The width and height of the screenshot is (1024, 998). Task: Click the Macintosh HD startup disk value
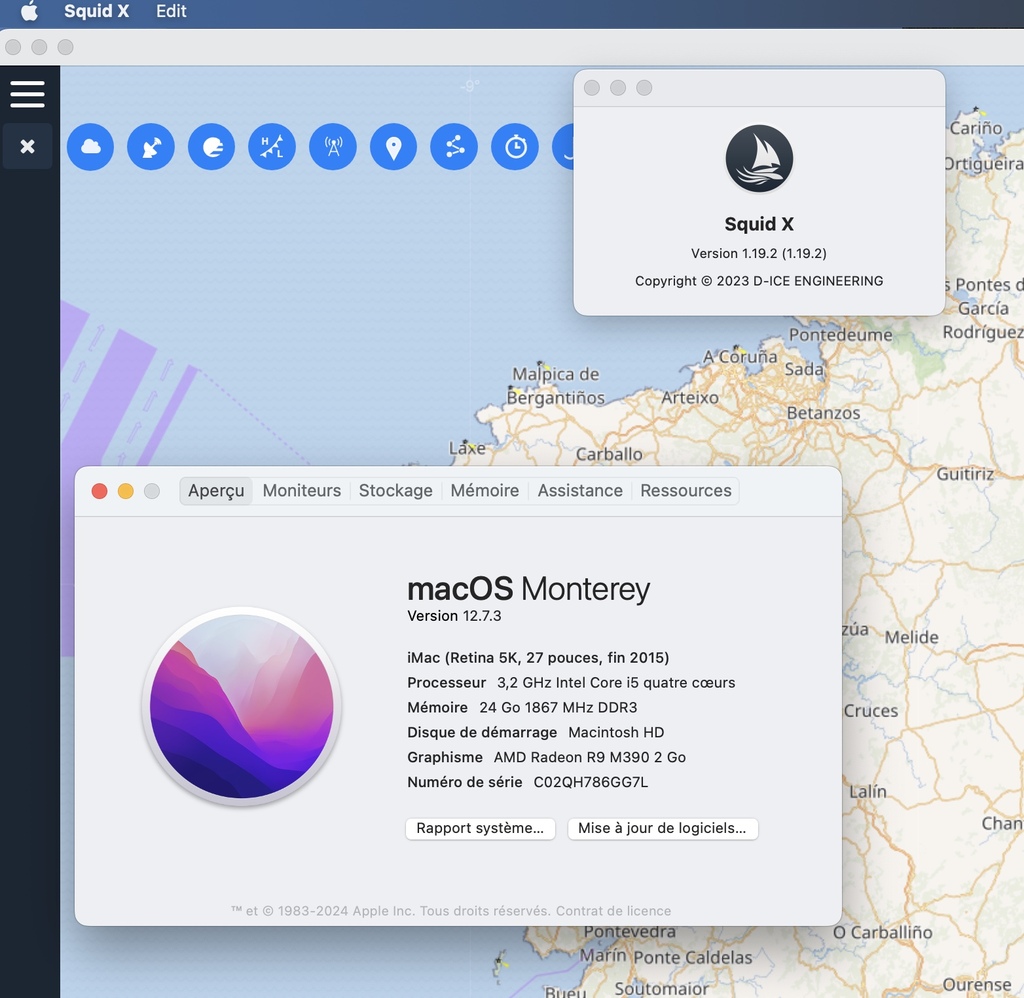pyautogui.click(x=616, y=732)
